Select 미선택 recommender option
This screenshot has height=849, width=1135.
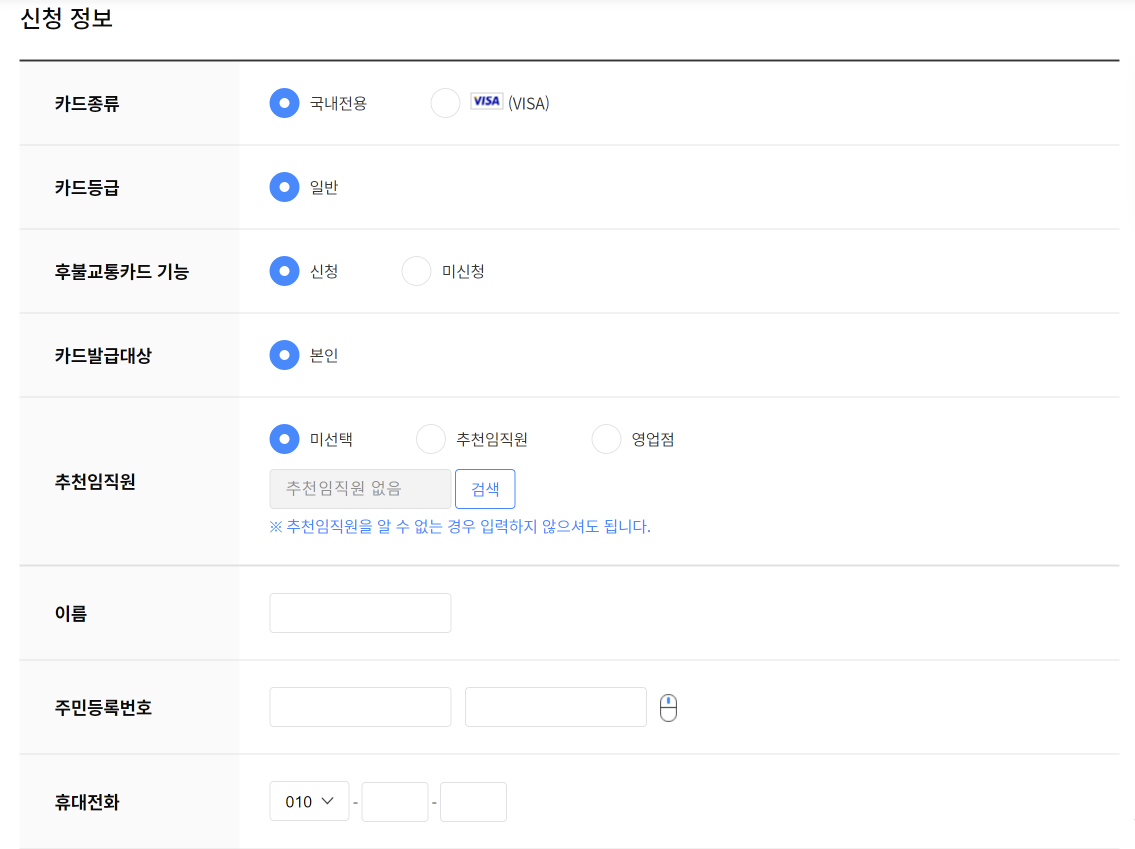pos(283,438)
